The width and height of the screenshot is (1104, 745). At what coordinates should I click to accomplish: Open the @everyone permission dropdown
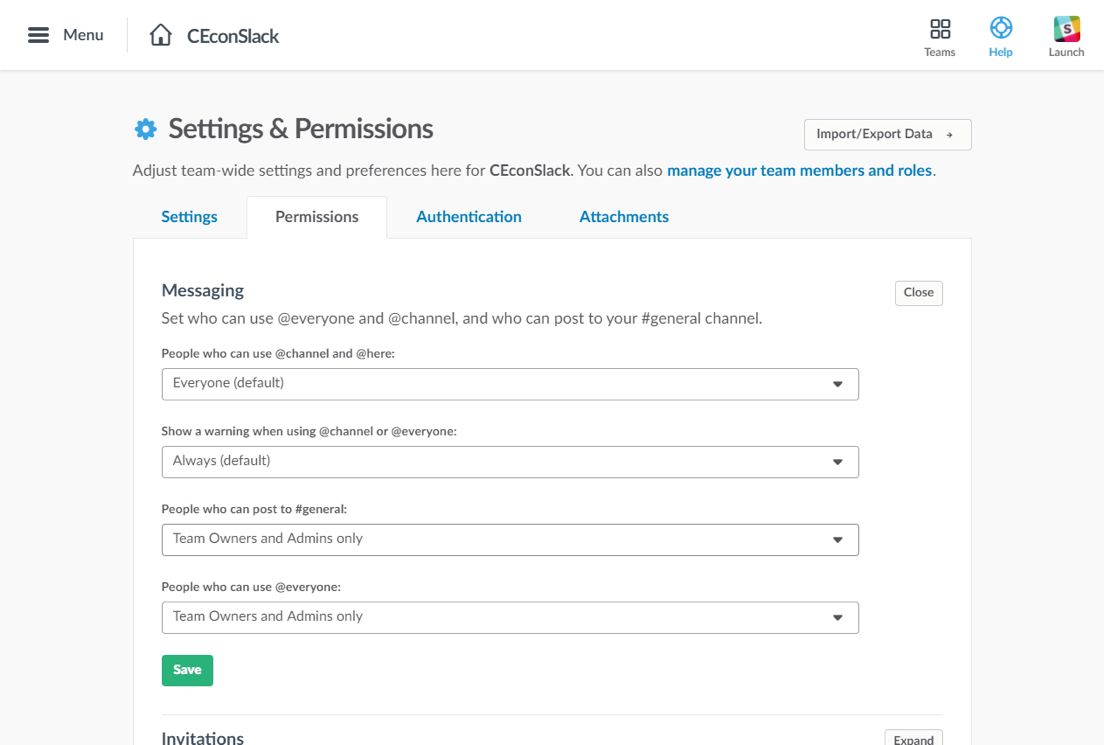[510, 618]
